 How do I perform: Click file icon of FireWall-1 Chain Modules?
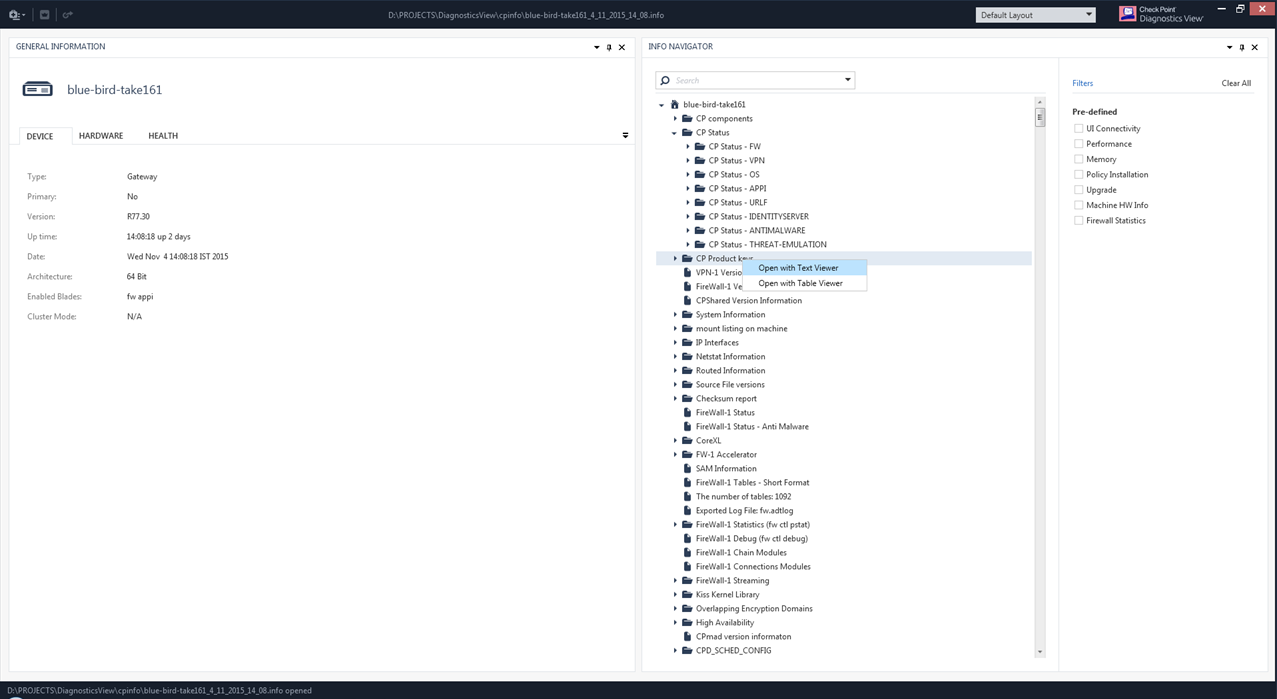(x=687, y=552)
